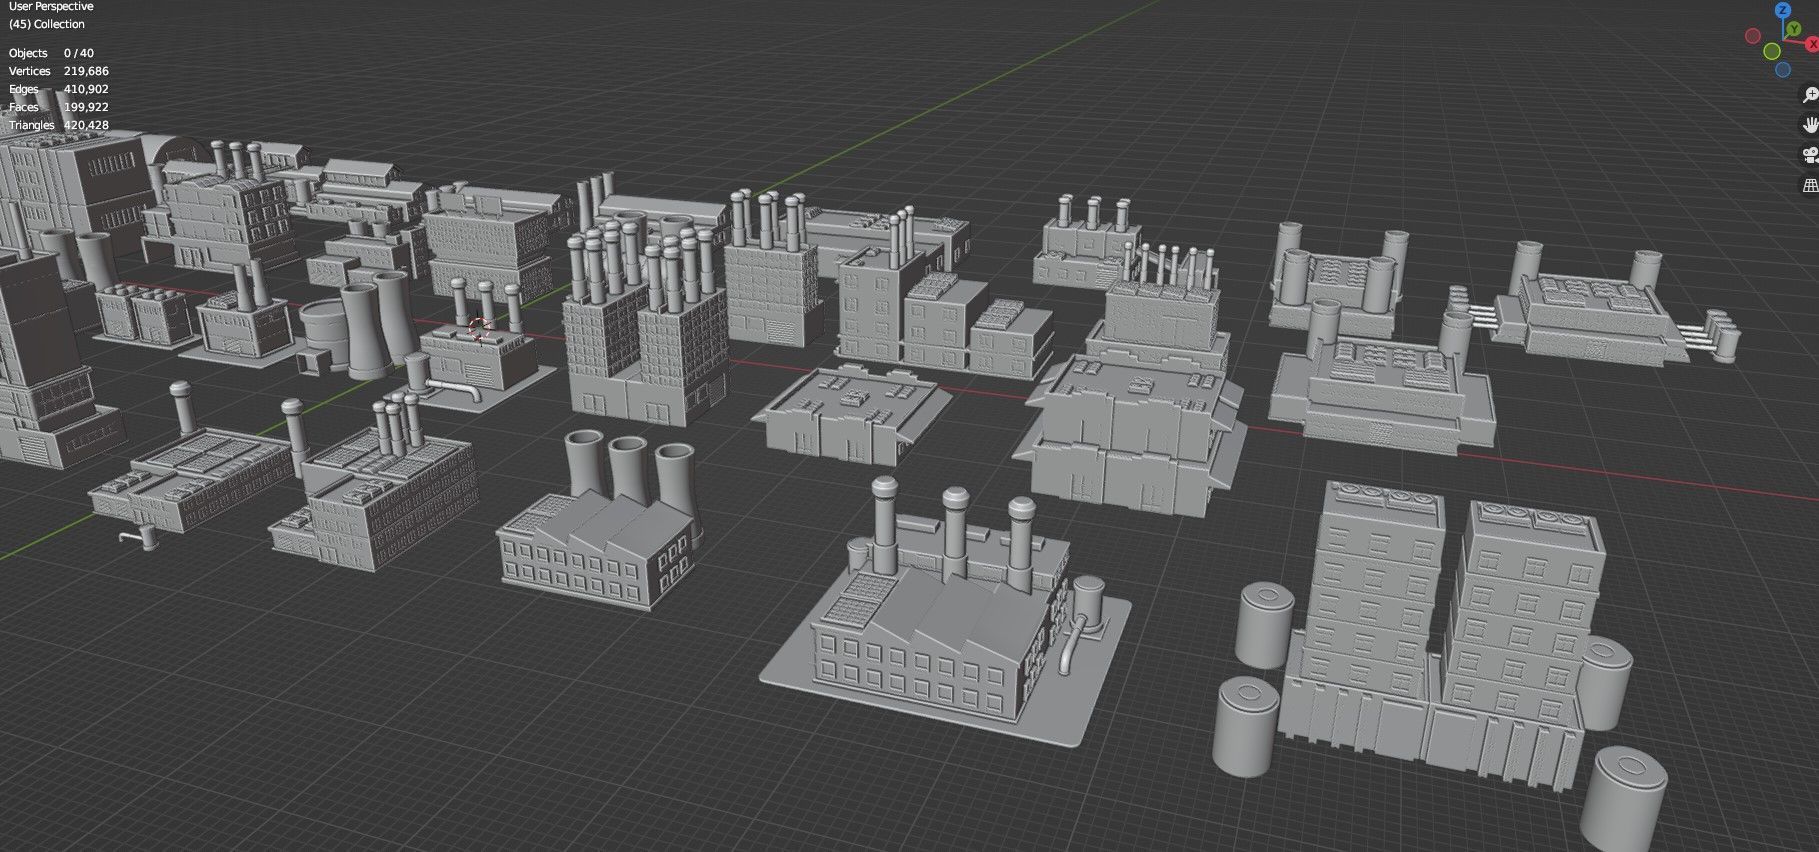Click the negative X axis gizmo circle
Screen dimensions: 1819x852
[1753, 36]
